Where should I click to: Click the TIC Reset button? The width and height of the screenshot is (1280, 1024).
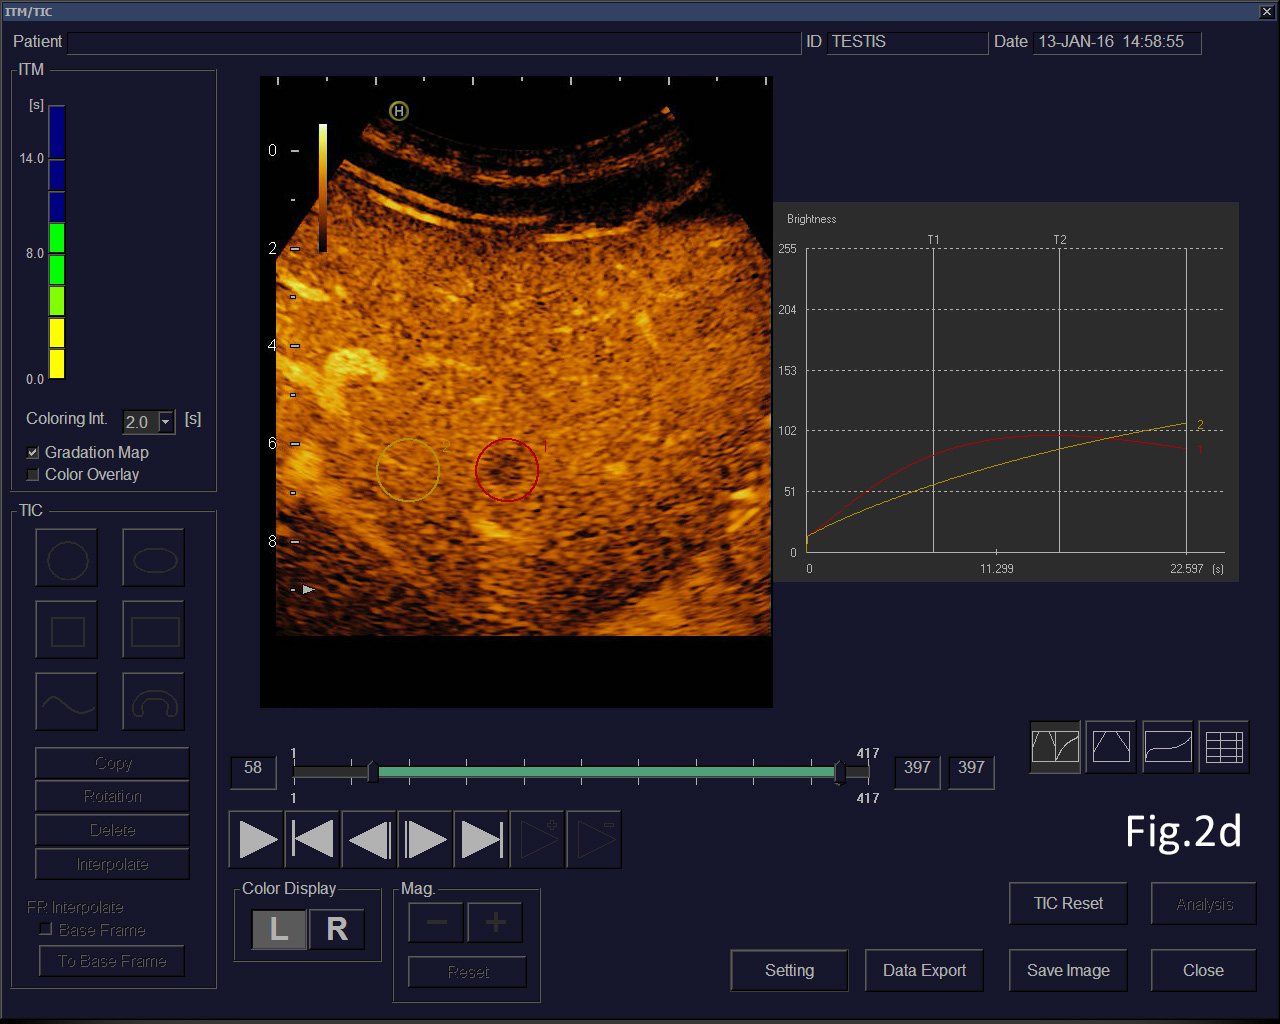point(1068,904)
